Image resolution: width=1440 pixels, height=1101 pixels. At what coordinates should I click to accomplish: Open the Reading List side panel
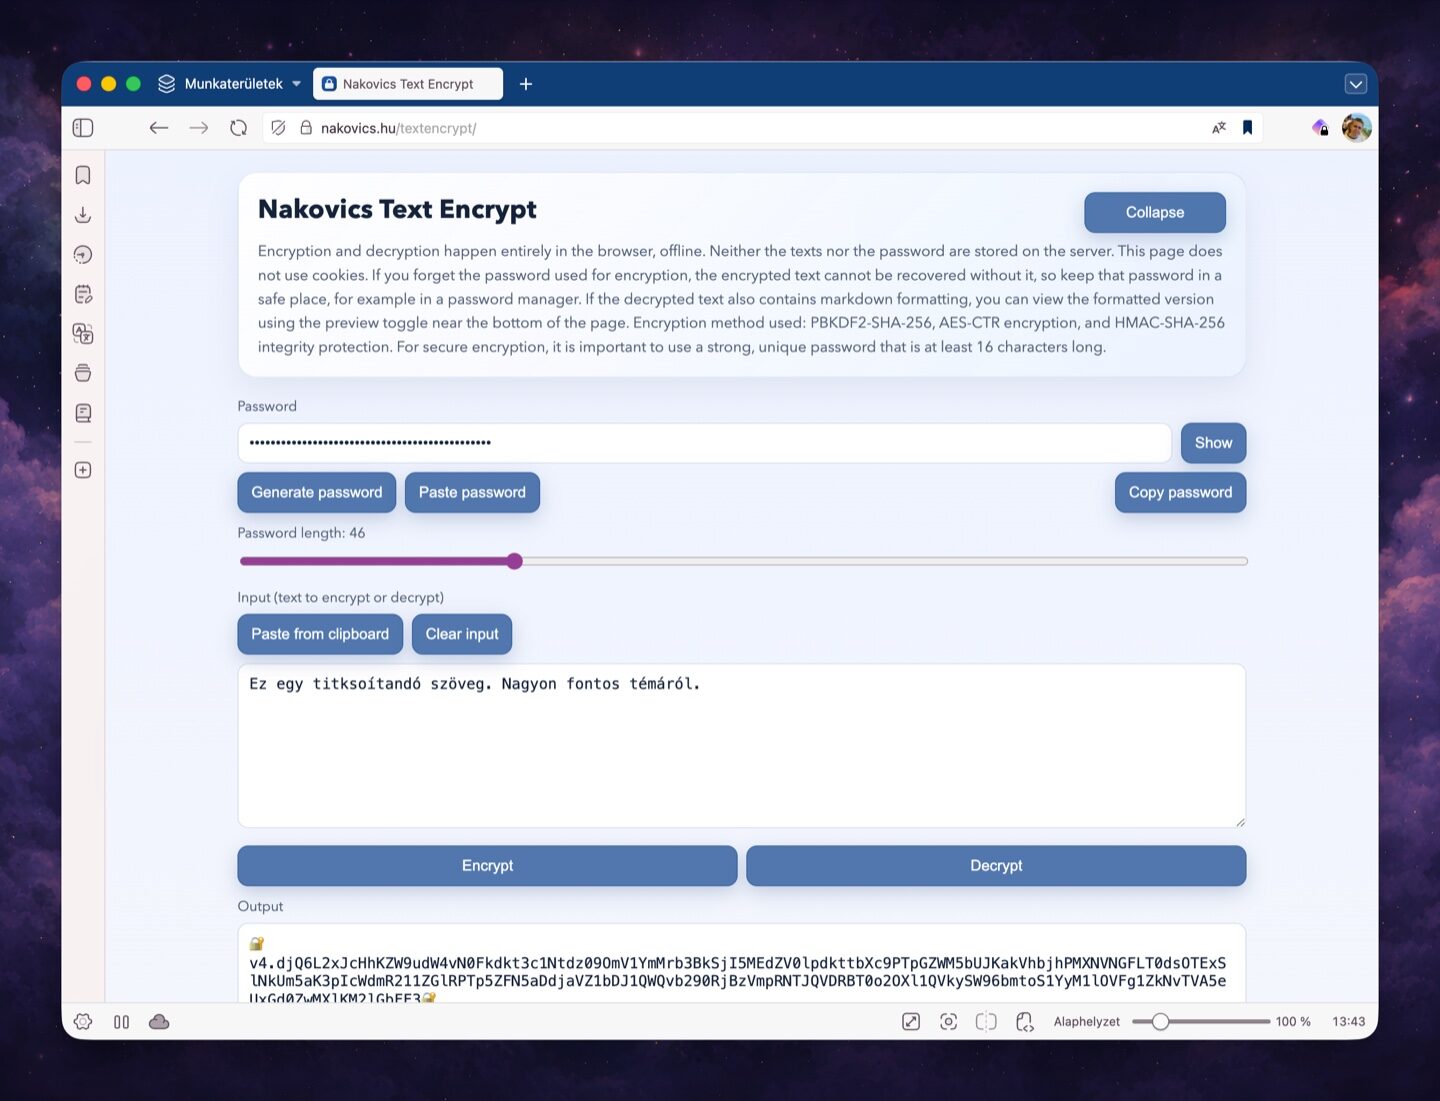pos(83,413)
